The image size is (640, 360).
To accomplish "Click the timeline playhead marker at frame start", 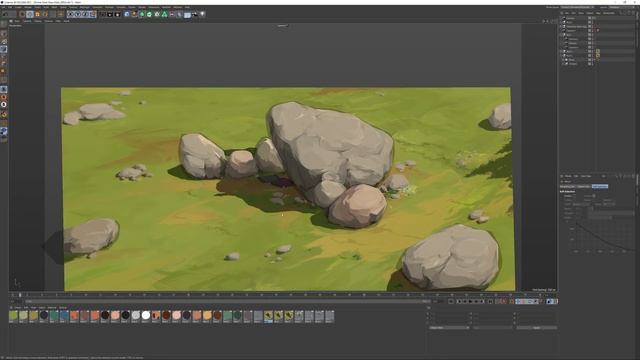I will [x=20, y=295].
